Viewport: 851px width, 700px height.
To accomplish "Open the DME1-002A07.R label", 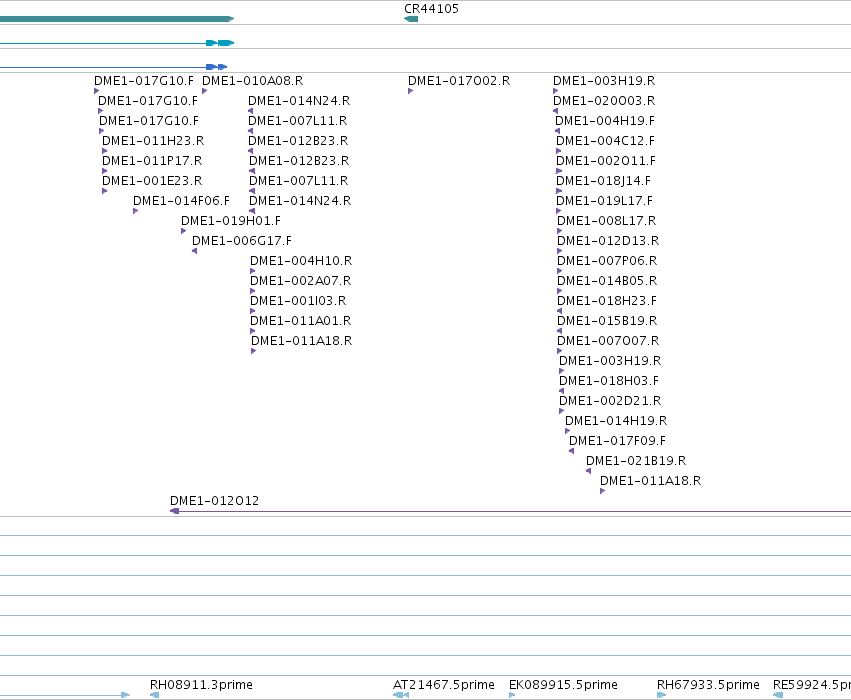I will coord(301,281).
